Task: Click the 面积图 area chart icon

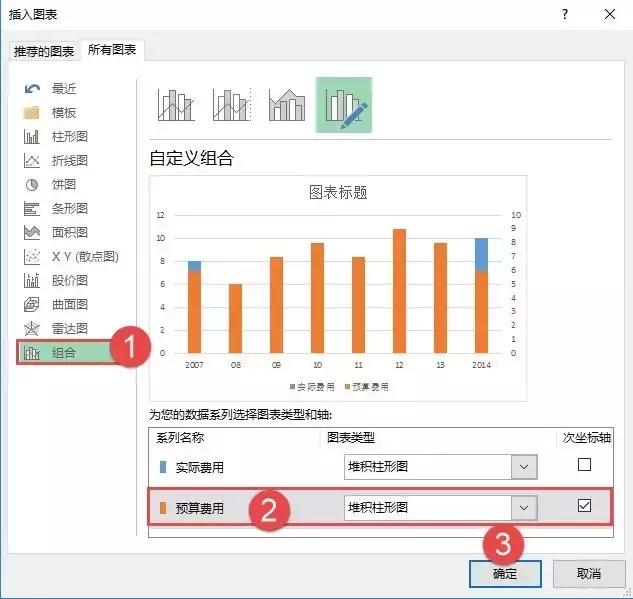Action: 31,232
